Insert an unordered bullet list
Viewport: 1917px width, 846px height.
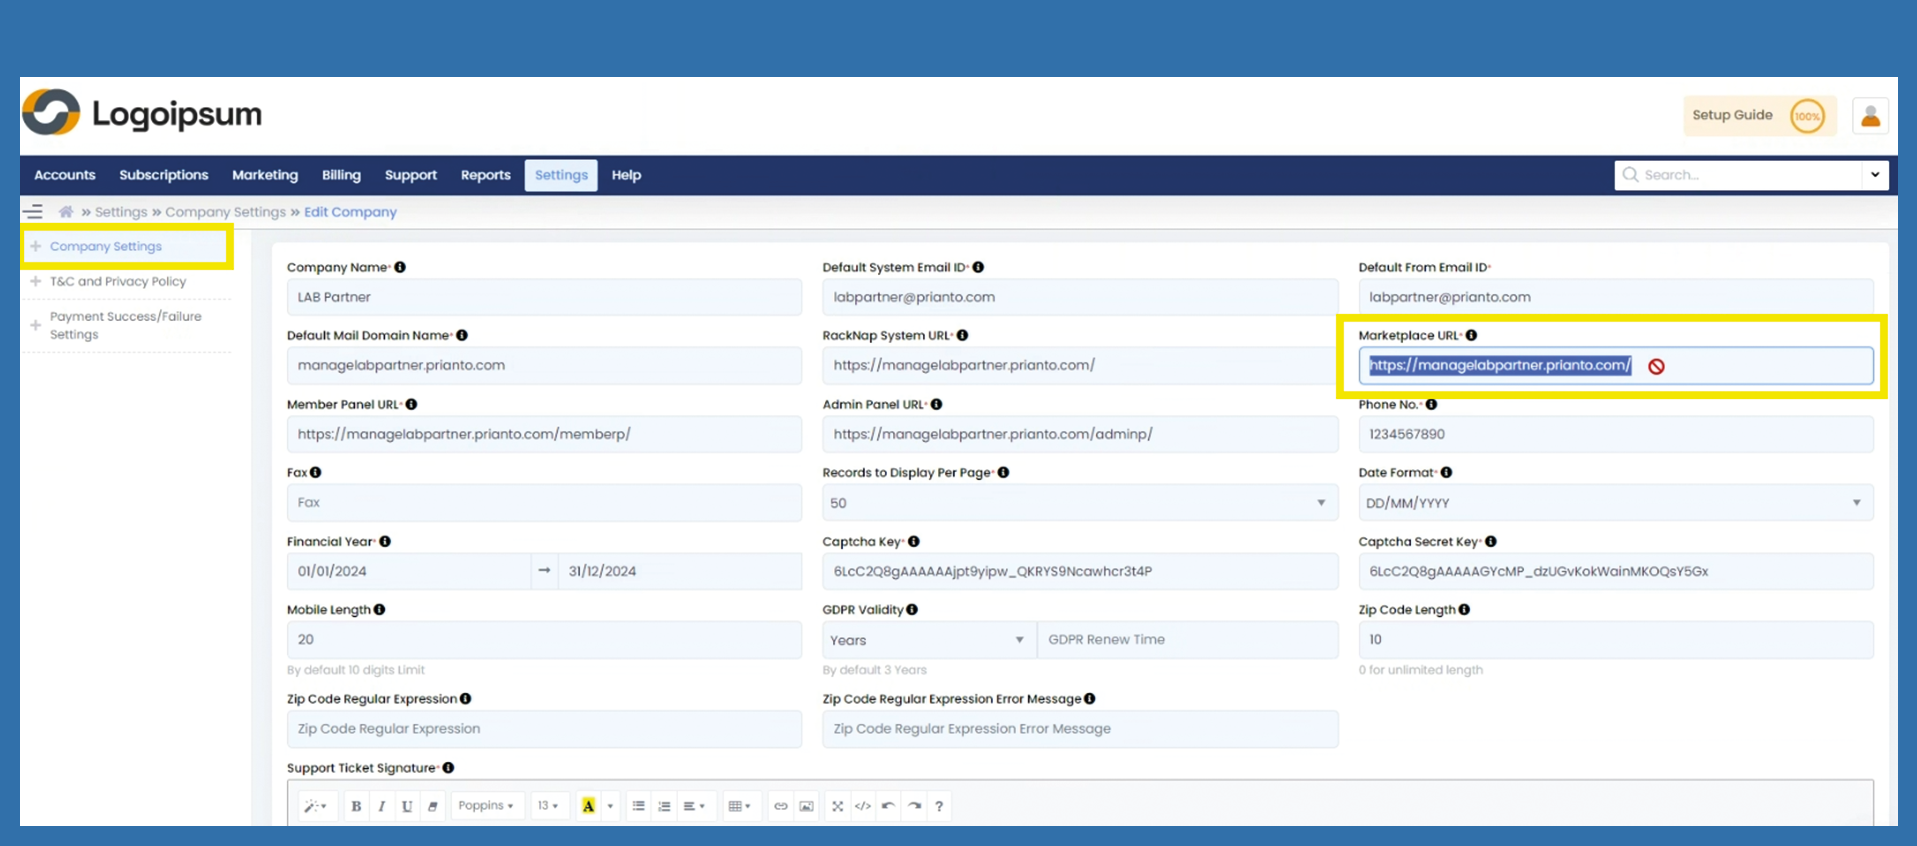(x=638, y=806)
